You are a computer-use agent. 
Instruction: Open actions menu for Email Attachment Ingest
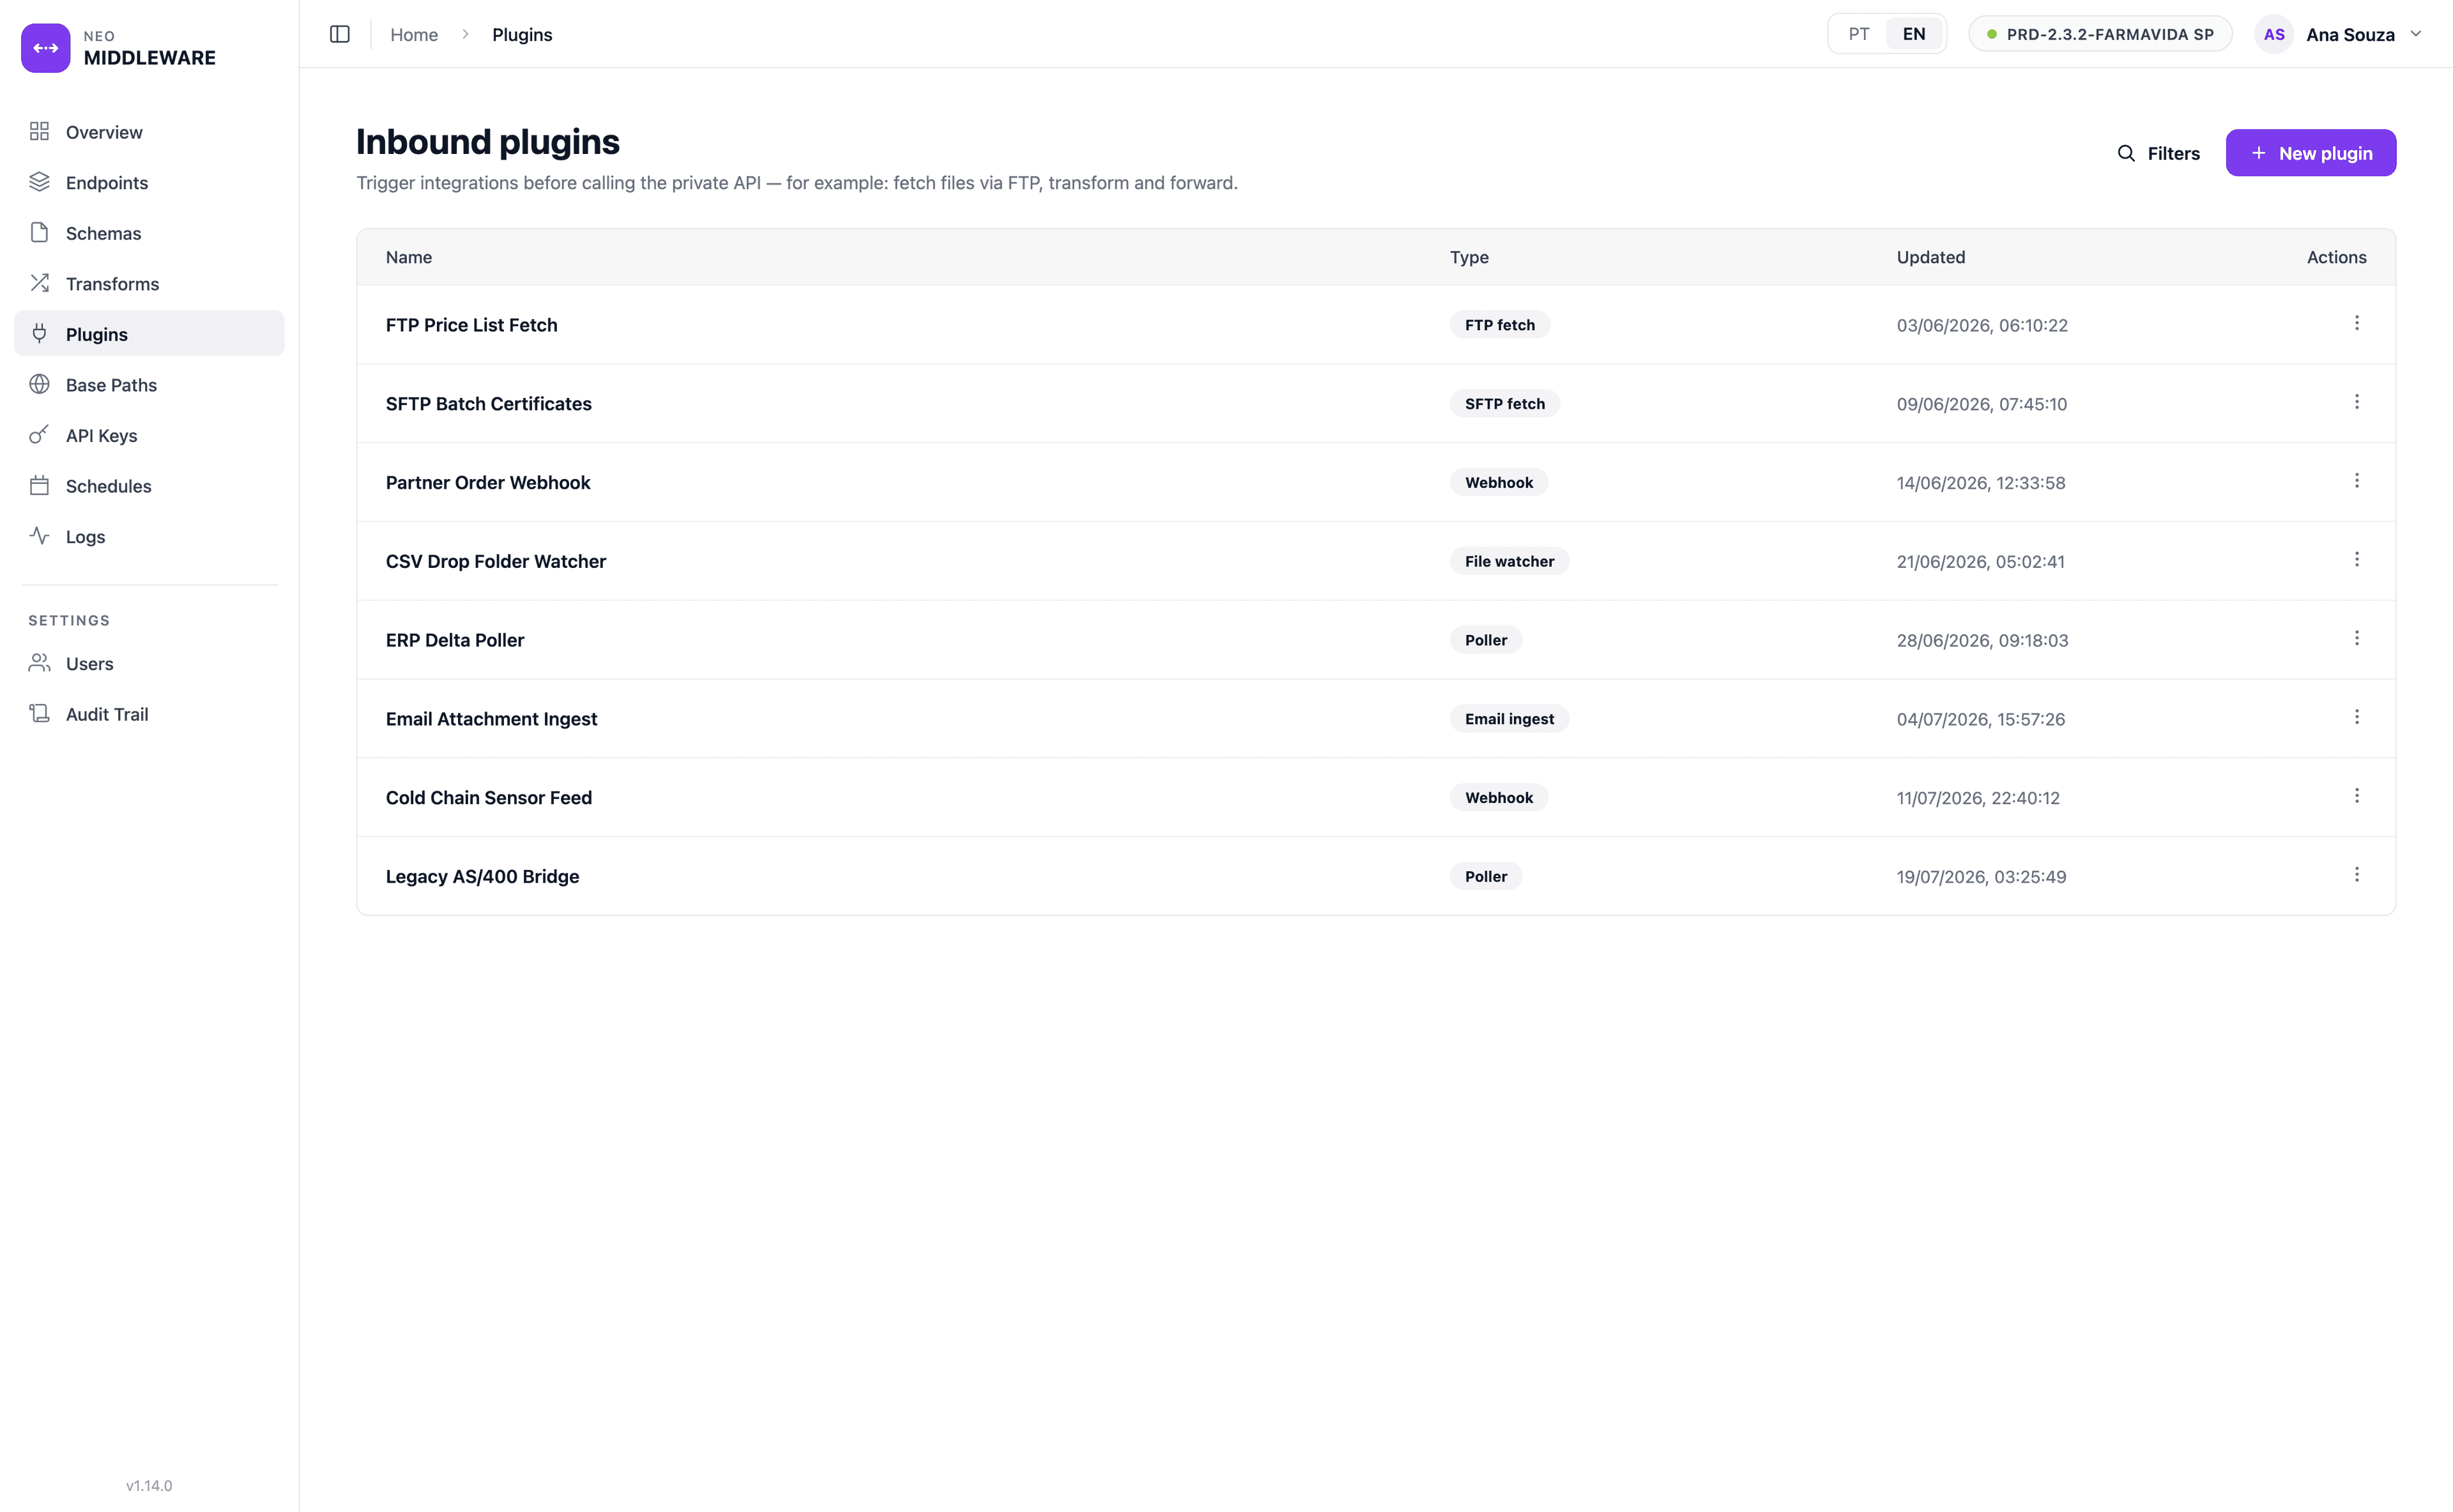pyautogui.click(x=2357, y=717)
